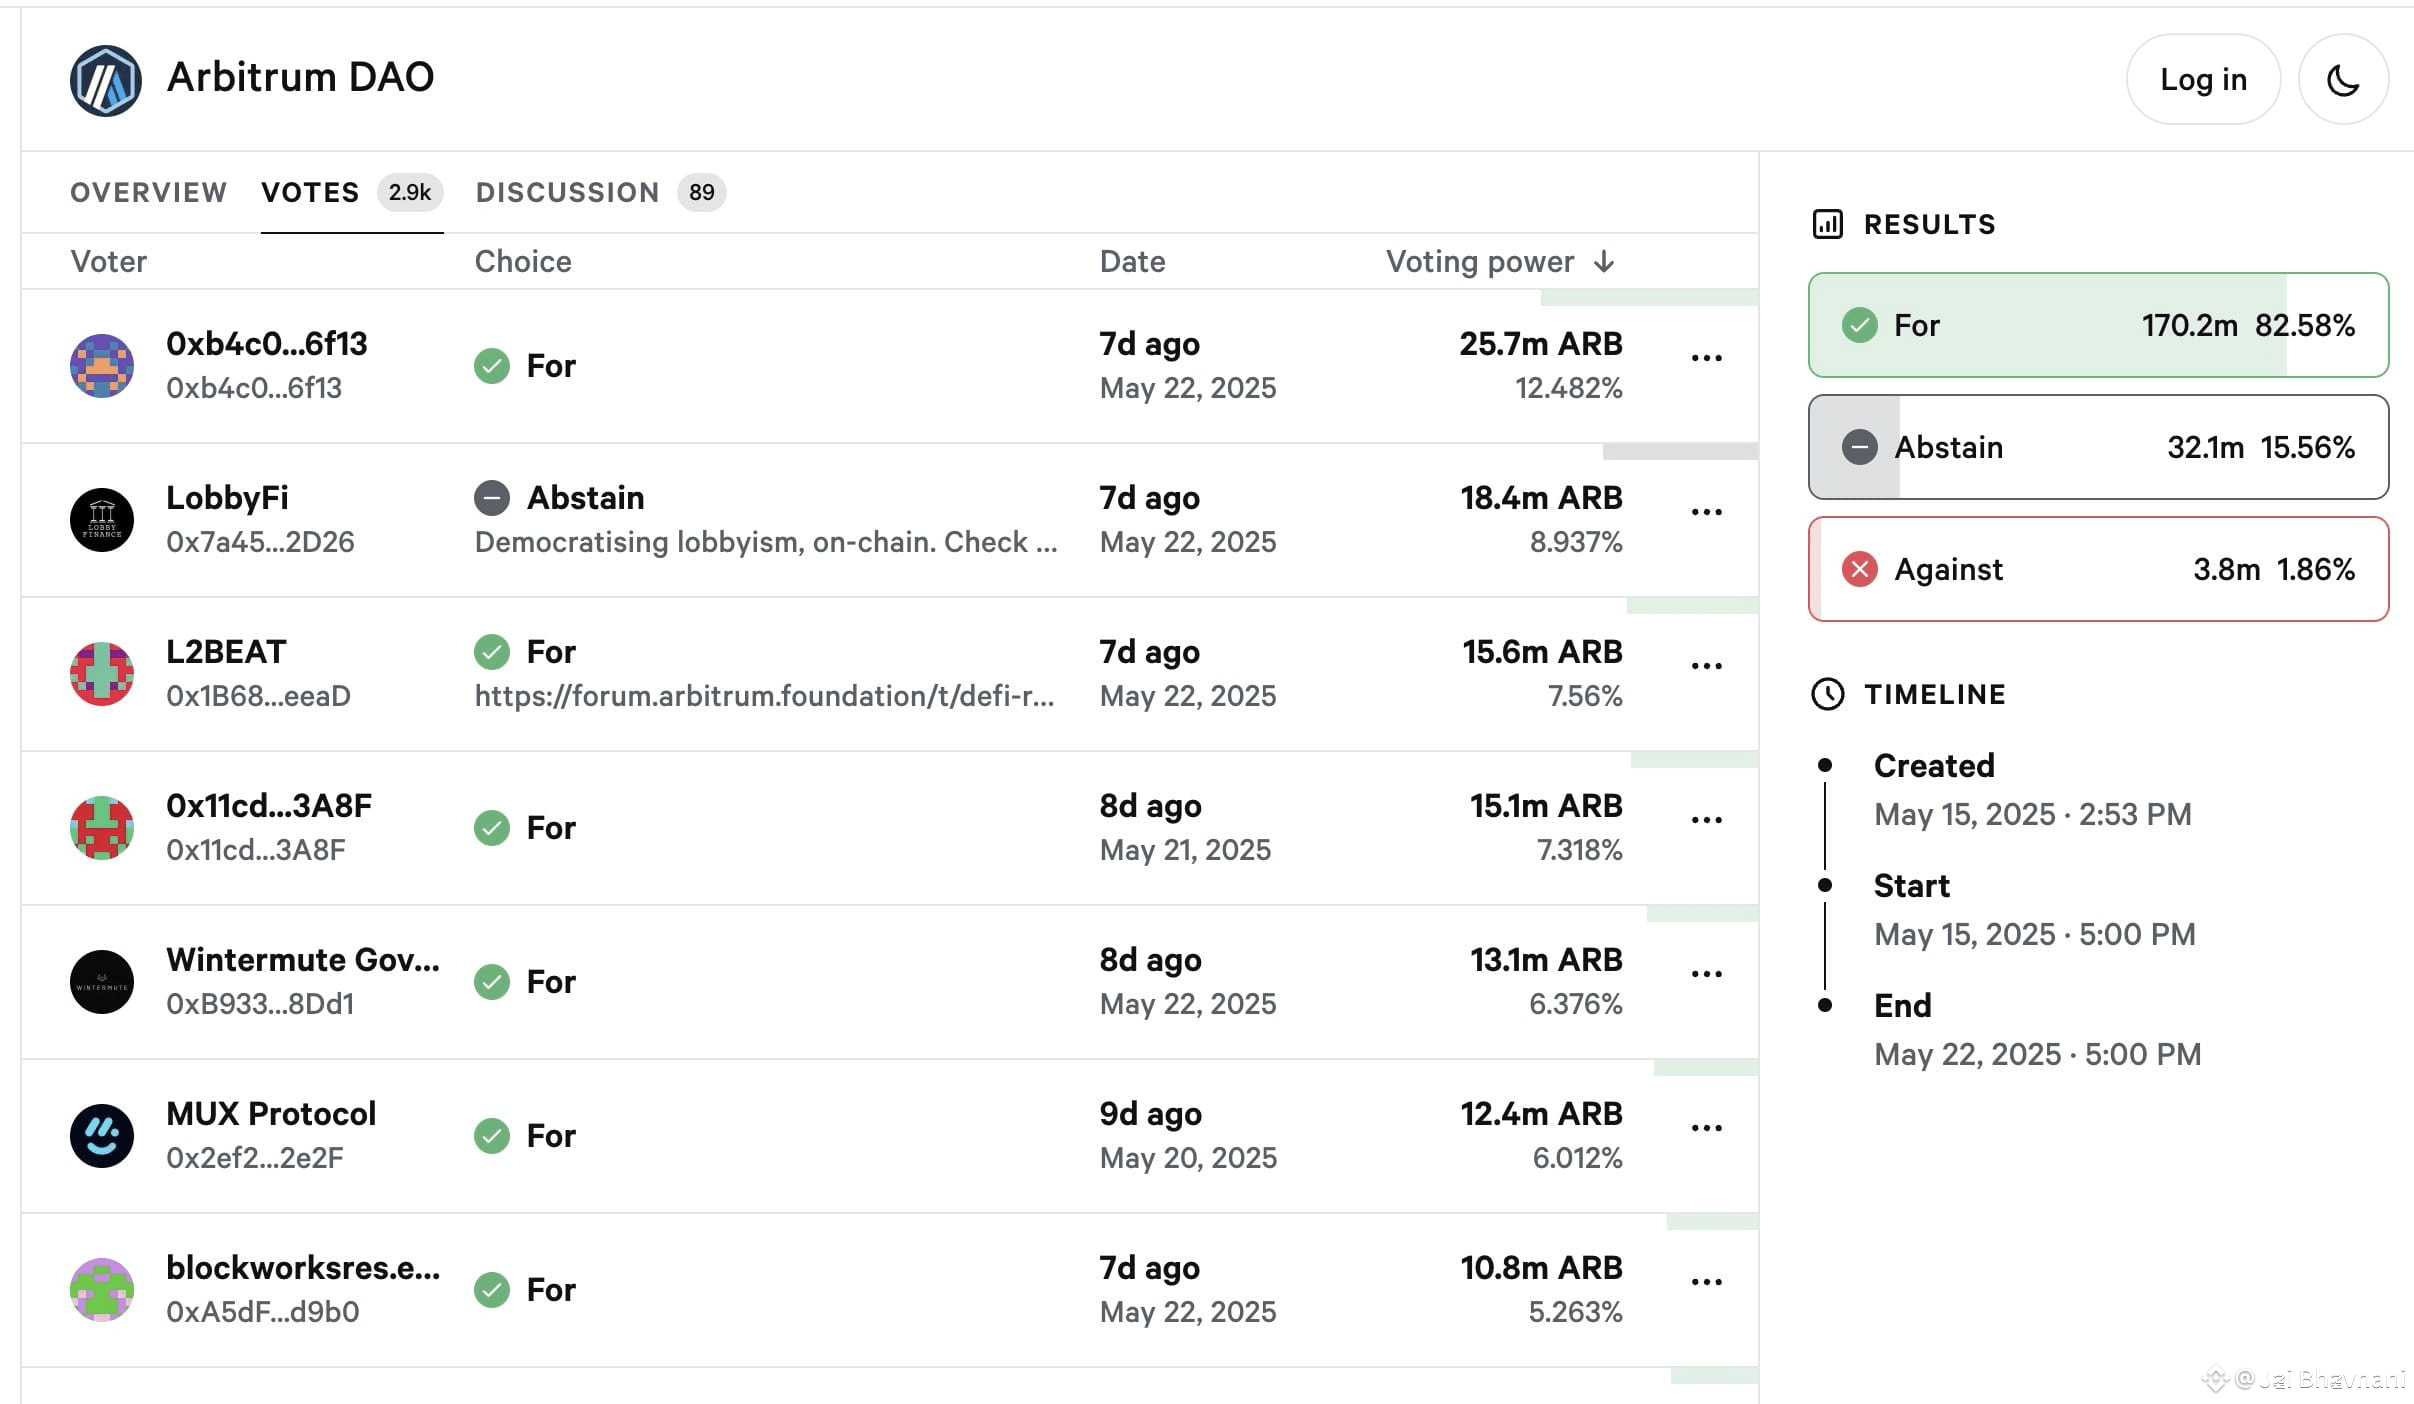
Task: Click the address 0x7a45...2D26
Action: click(260, 542)
